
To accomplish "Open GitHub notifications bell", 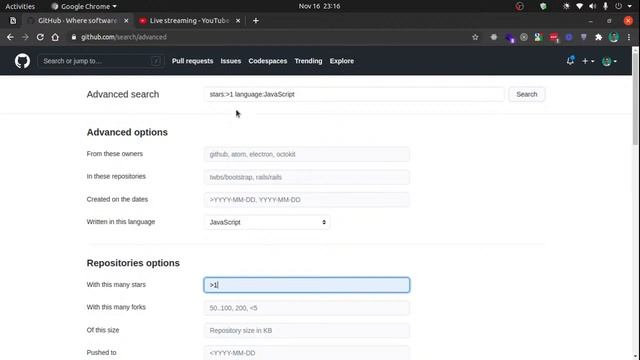I will (x=570, y=61).
